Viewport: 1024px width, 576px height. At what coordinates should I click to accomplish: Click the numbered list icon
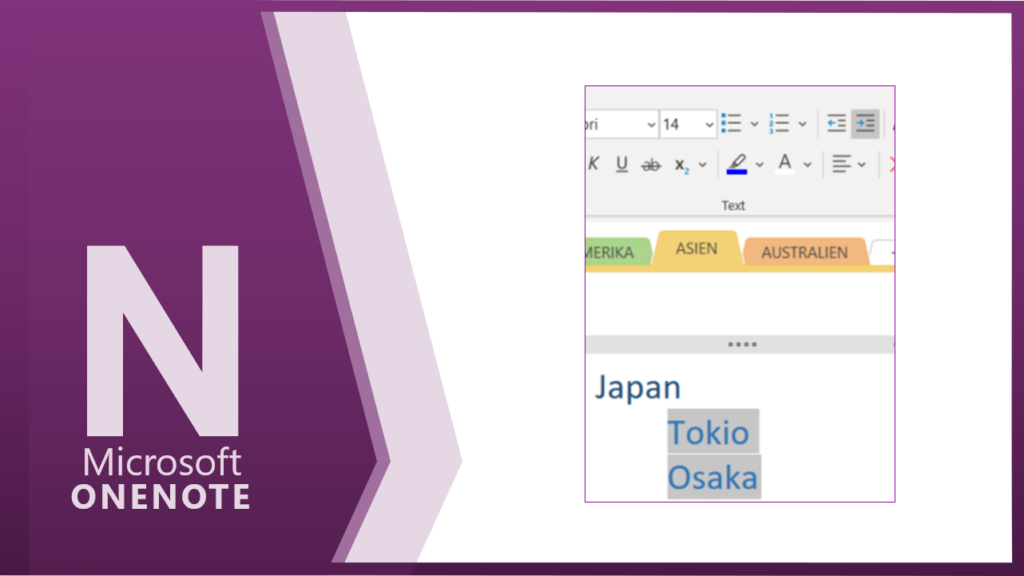(x=779, y=124)
